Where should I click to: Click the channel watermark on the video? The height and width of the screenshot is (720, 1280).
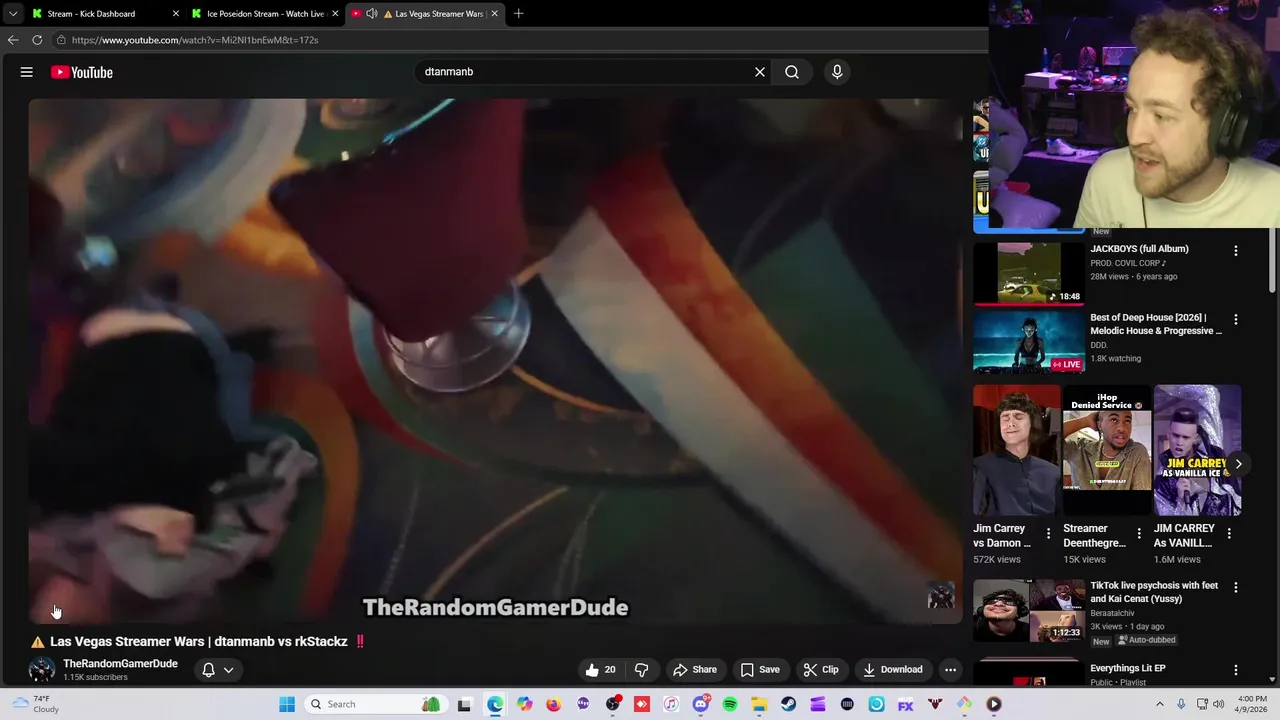pos(941,596)
